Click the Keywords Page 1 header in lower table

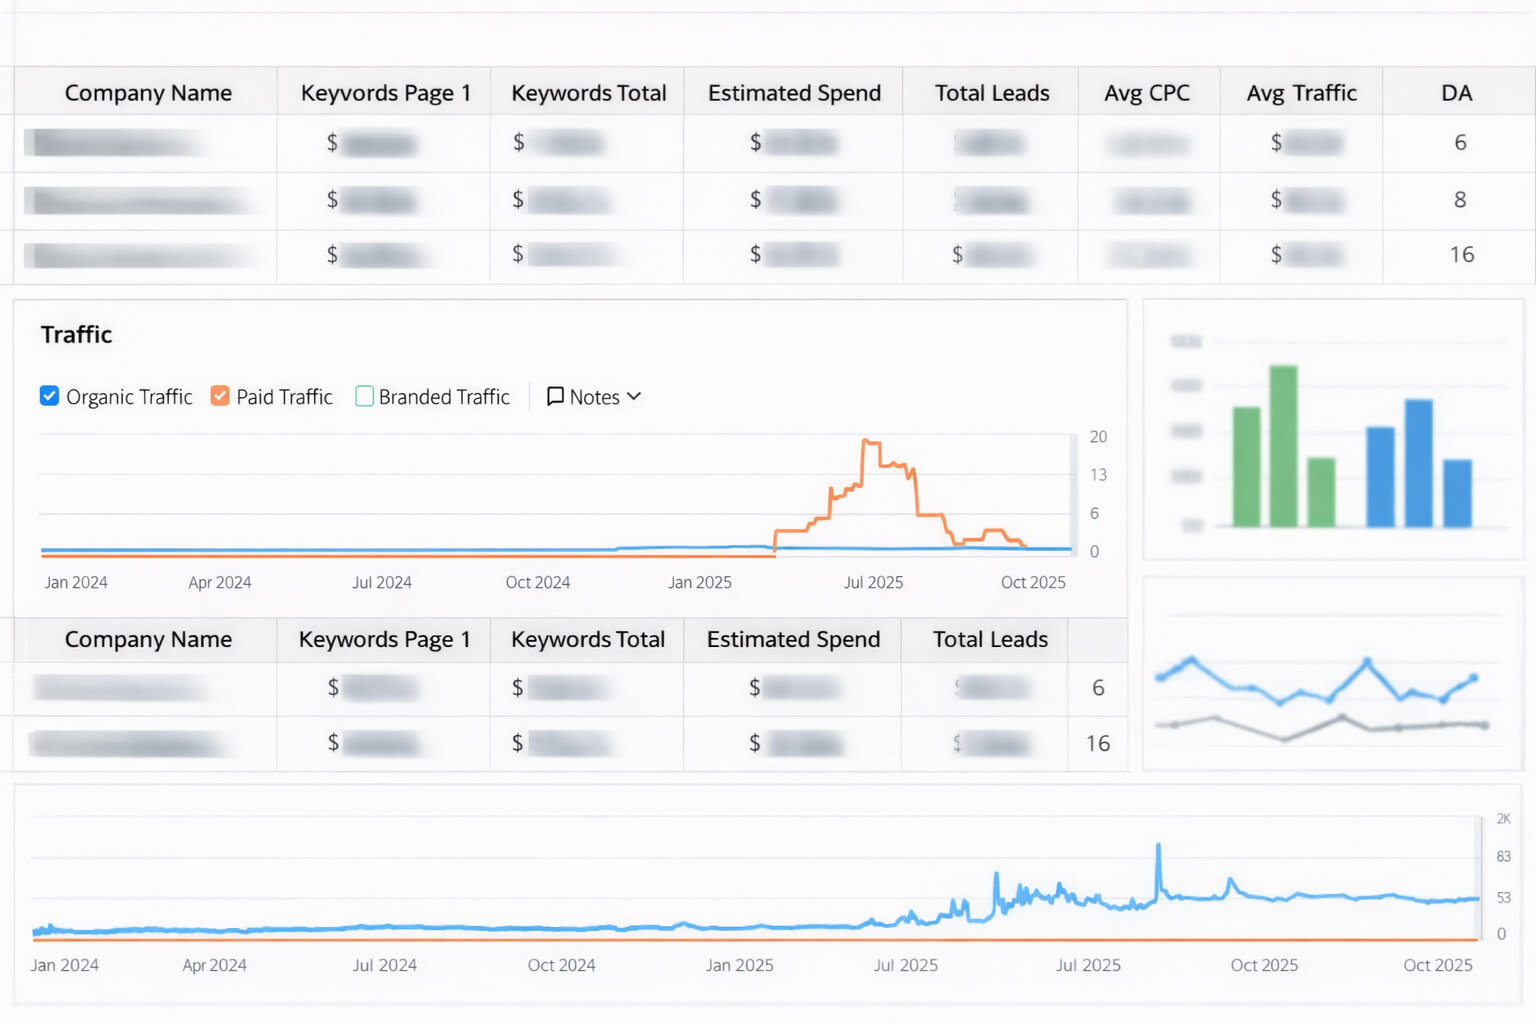tap(384, 640)
